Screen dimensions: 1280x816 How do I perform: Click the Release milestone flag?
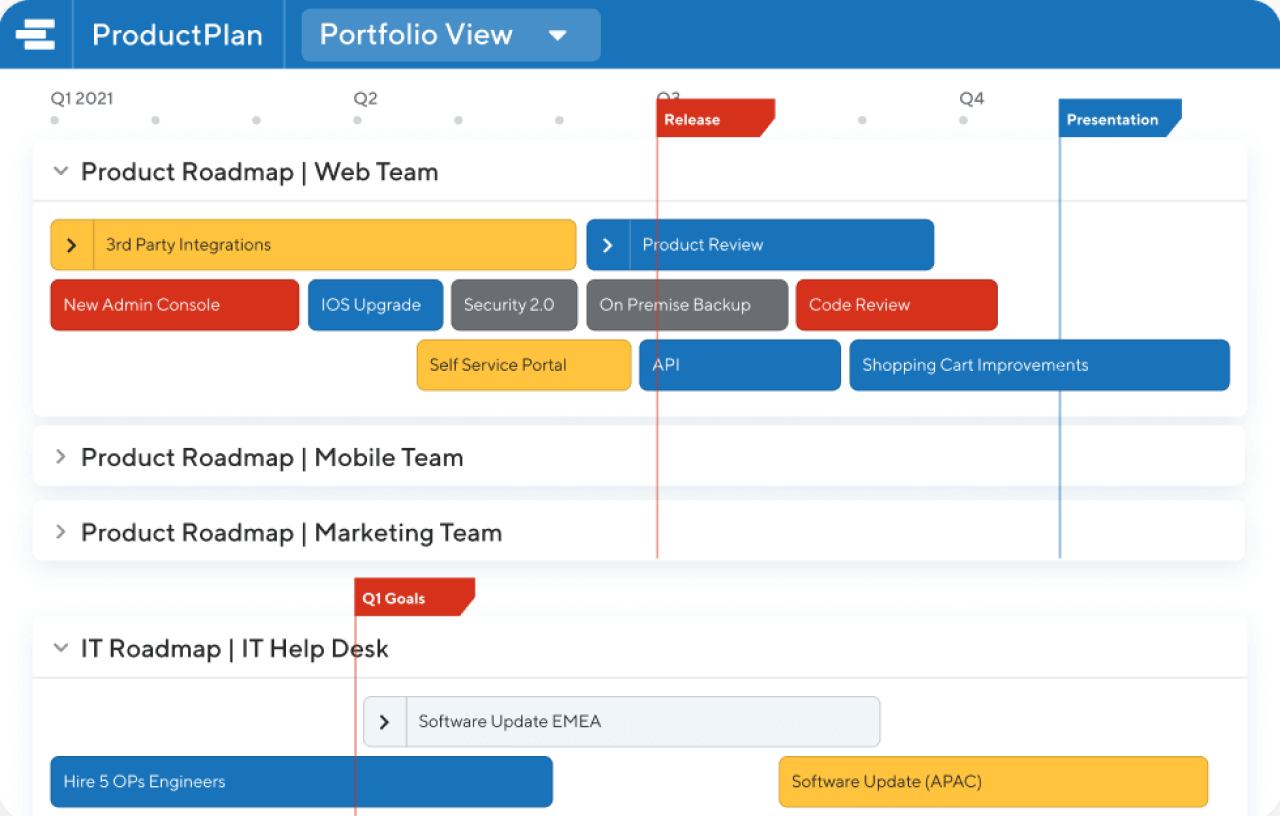click(705, 118)
